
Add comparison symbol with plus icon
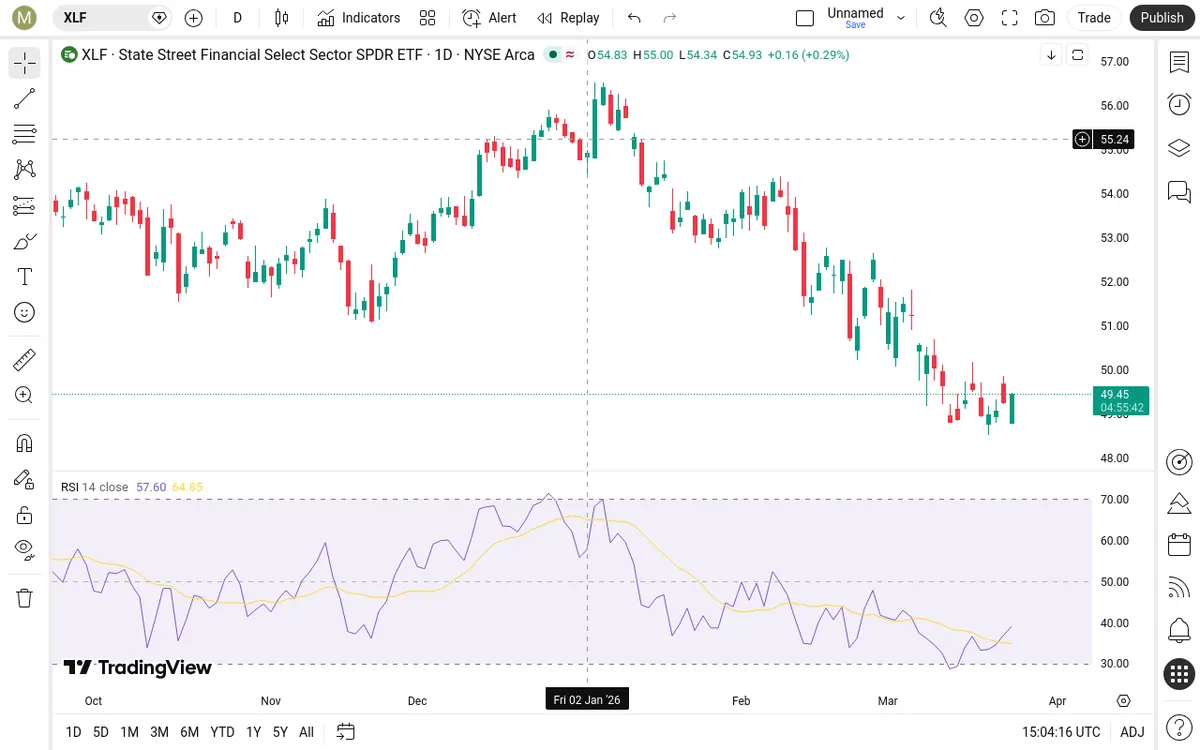coord(194,18)
